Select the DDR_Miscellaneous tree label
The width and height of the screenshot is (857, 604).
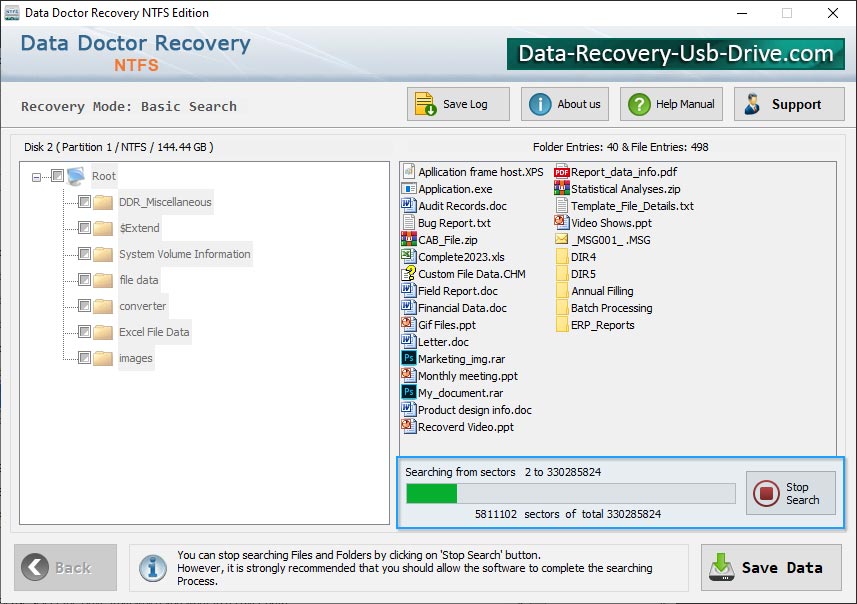tap(165, 202)
